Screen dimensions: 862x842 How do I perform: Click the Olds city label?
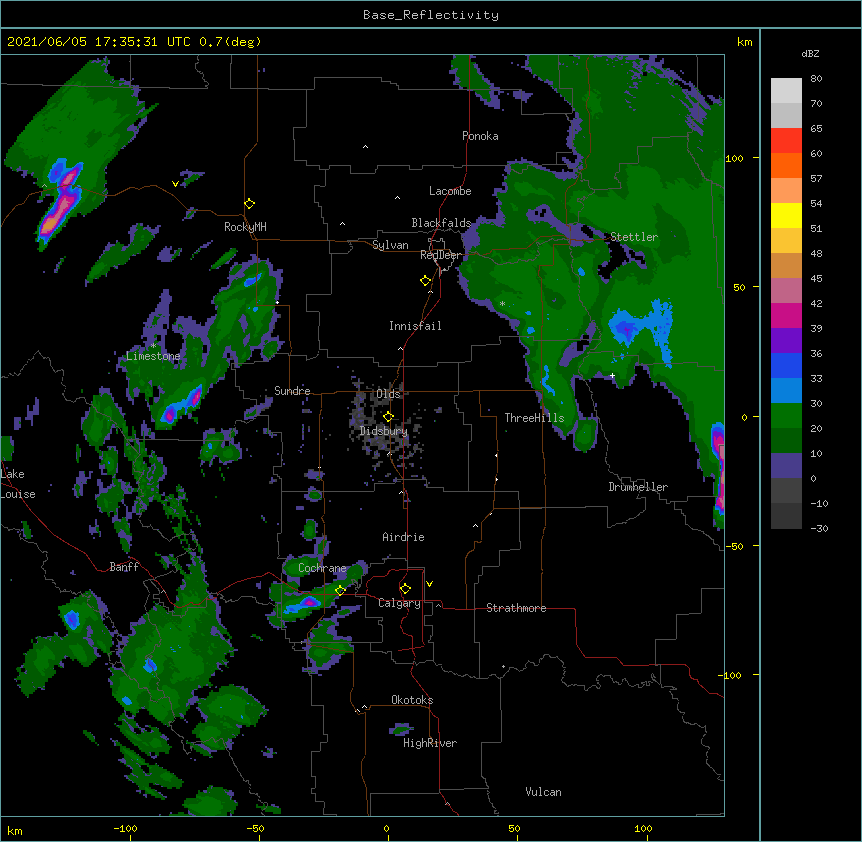[388, 394]
